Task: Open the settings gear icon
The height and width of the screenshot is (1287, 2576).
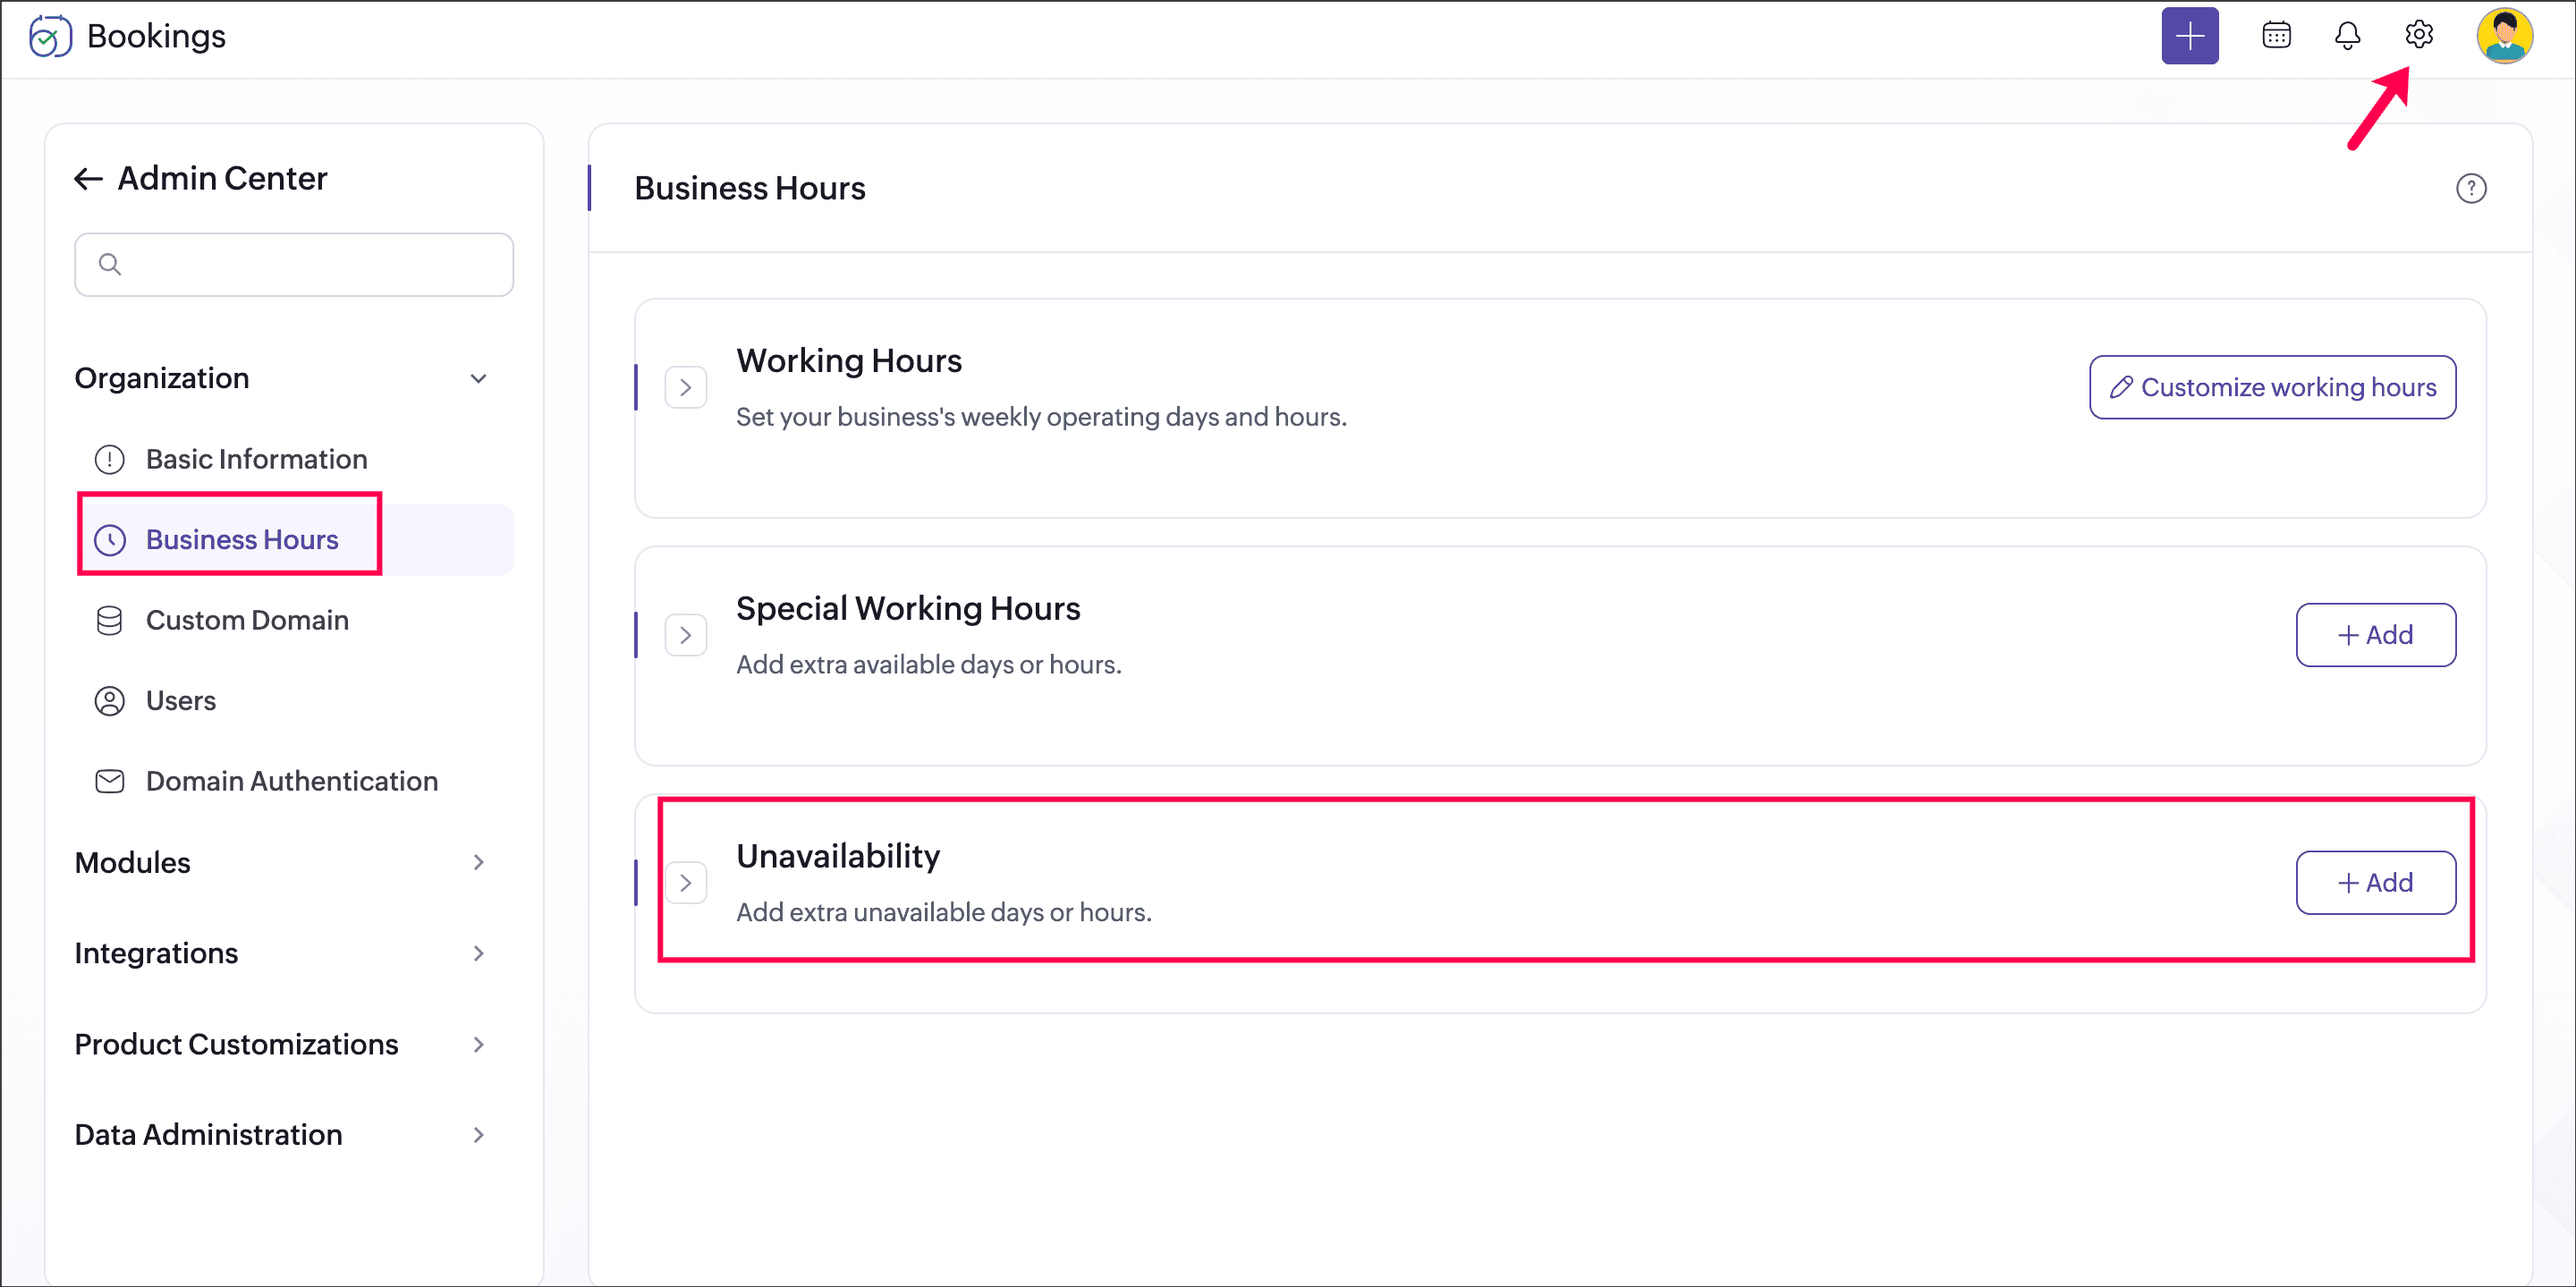Action: (x=2418, y=35)
